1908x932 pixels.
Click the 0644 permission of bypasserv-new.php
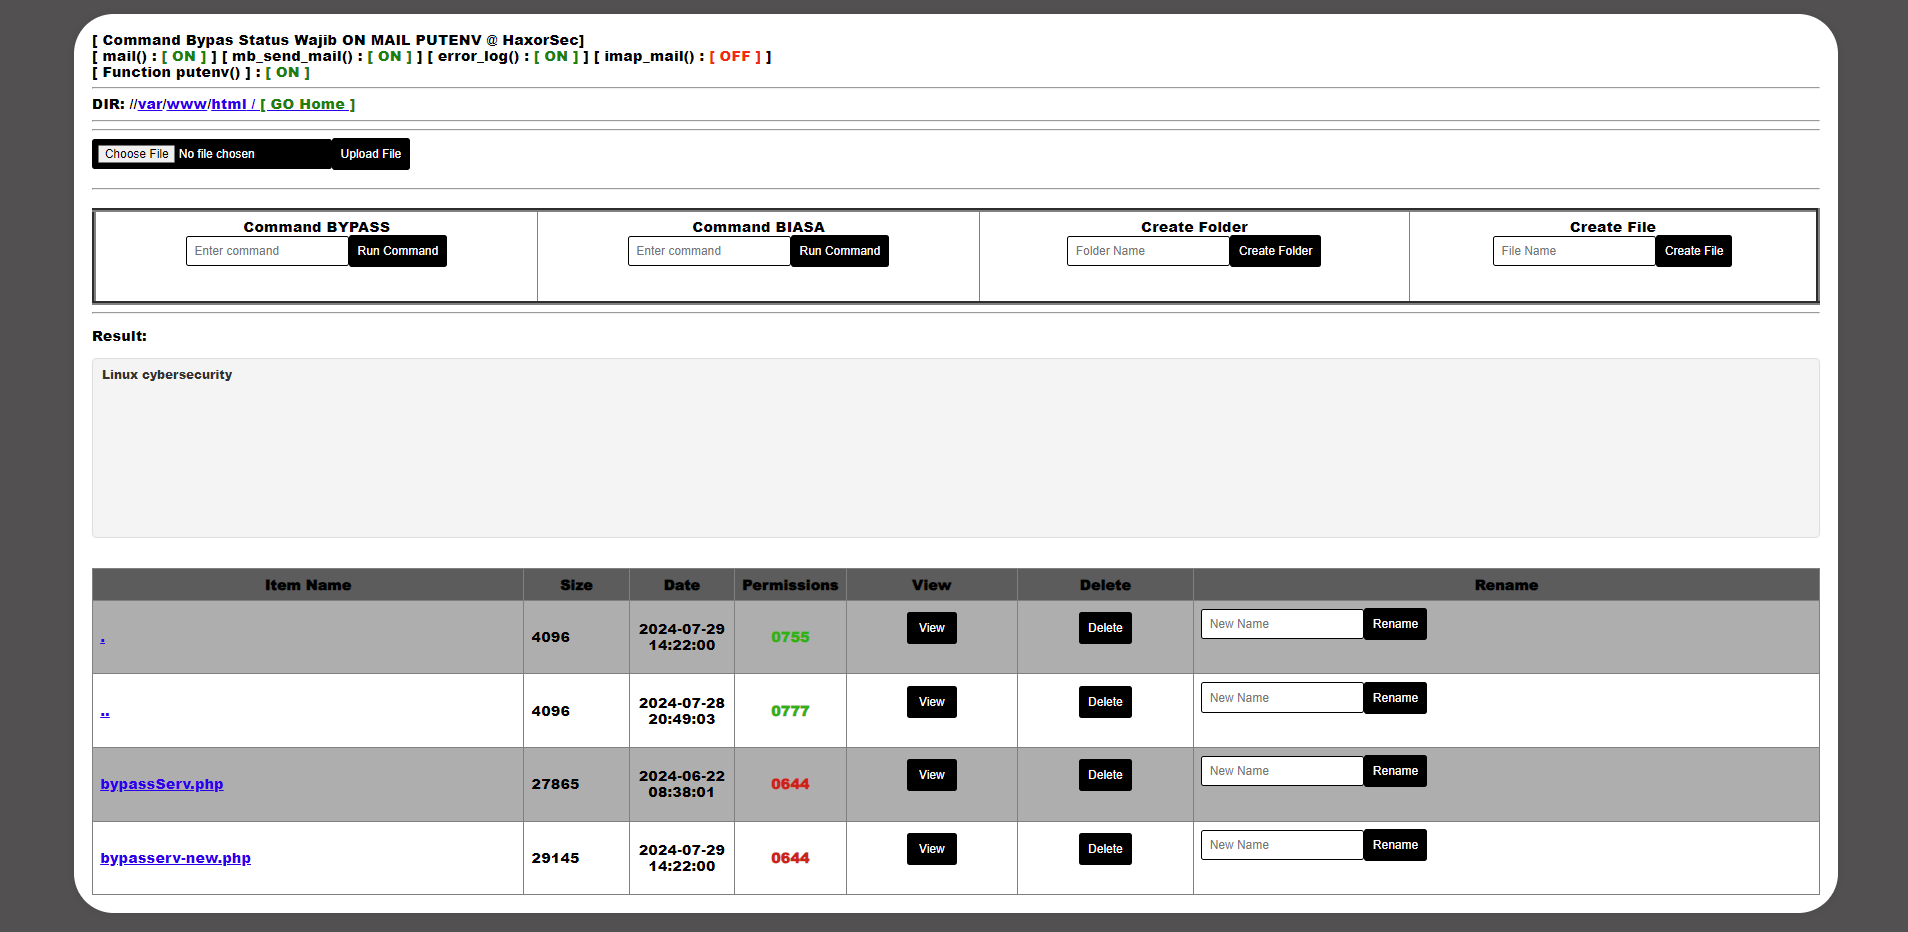point(790,858)
